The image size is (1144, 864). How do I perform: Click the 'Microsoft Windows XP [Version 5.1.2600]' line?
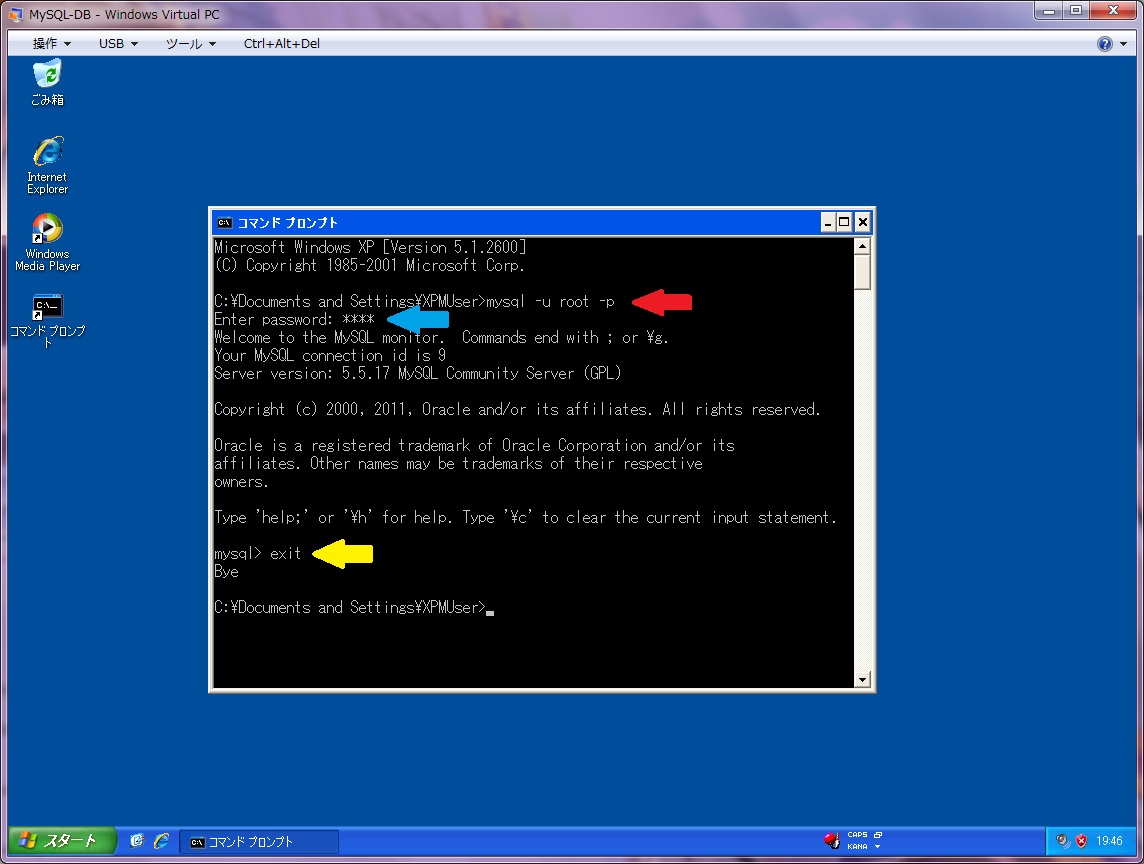point(370,247)
